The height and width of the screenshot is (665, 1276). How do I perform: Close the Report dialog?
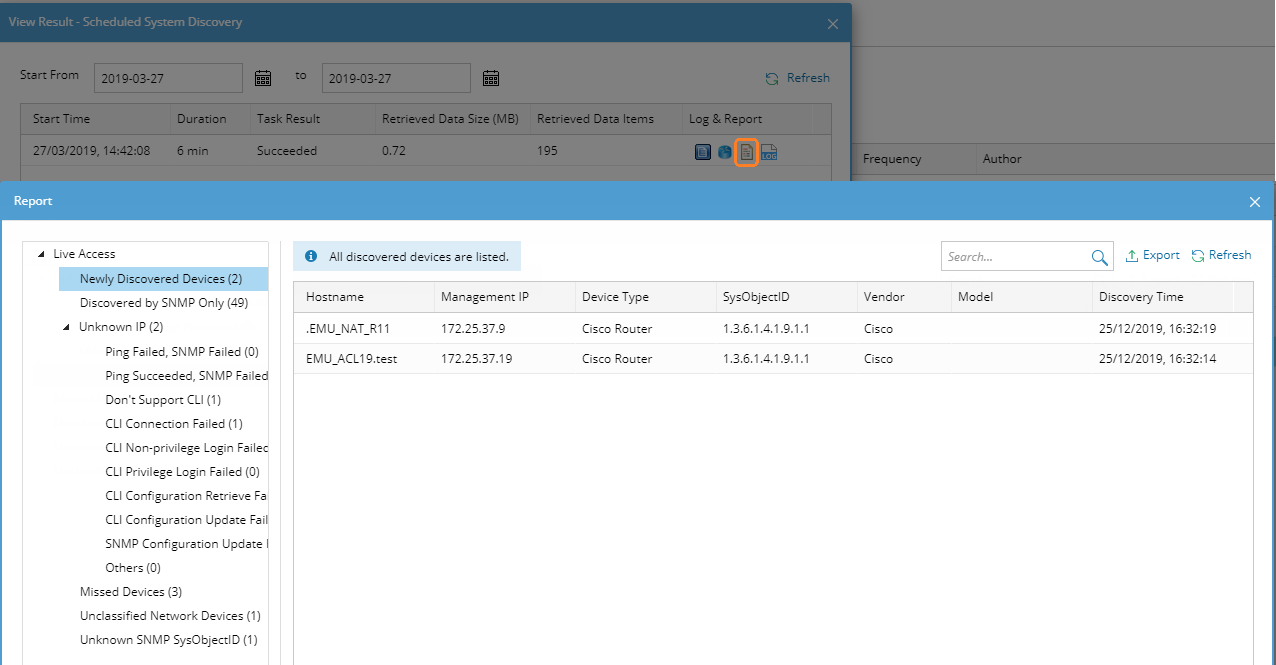pyautogui.click(x=1255, y=202)
